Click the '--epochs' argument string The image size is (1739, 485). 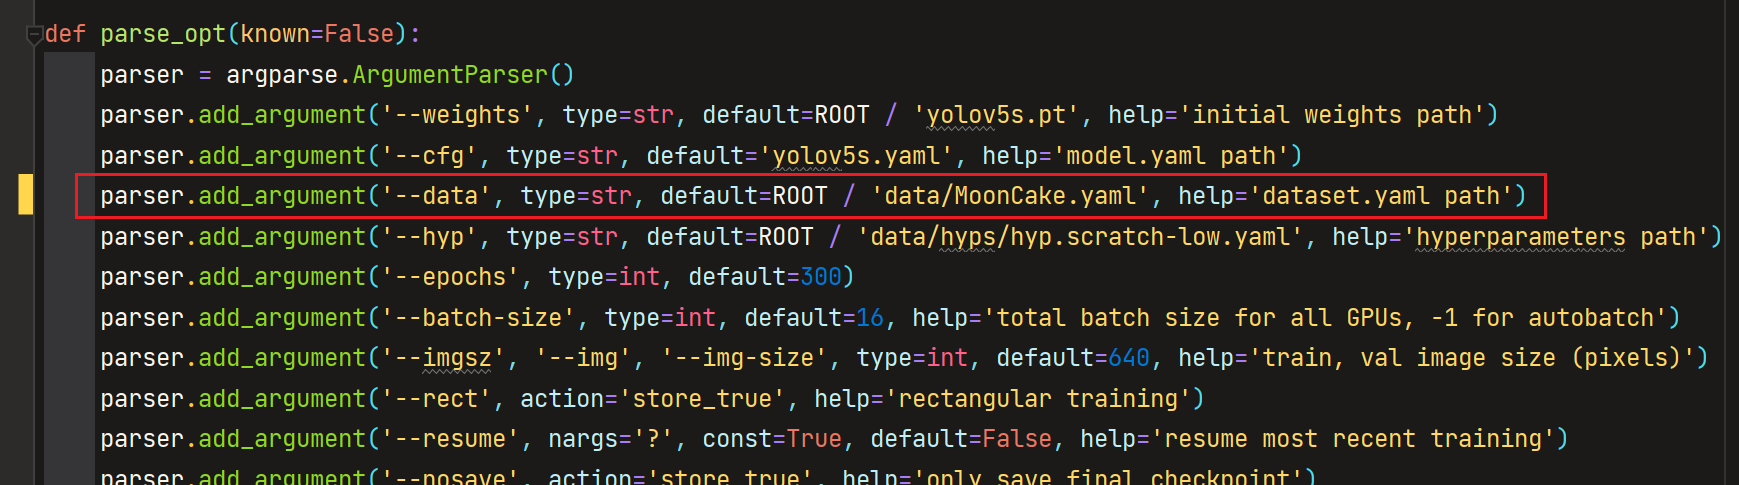450,277
